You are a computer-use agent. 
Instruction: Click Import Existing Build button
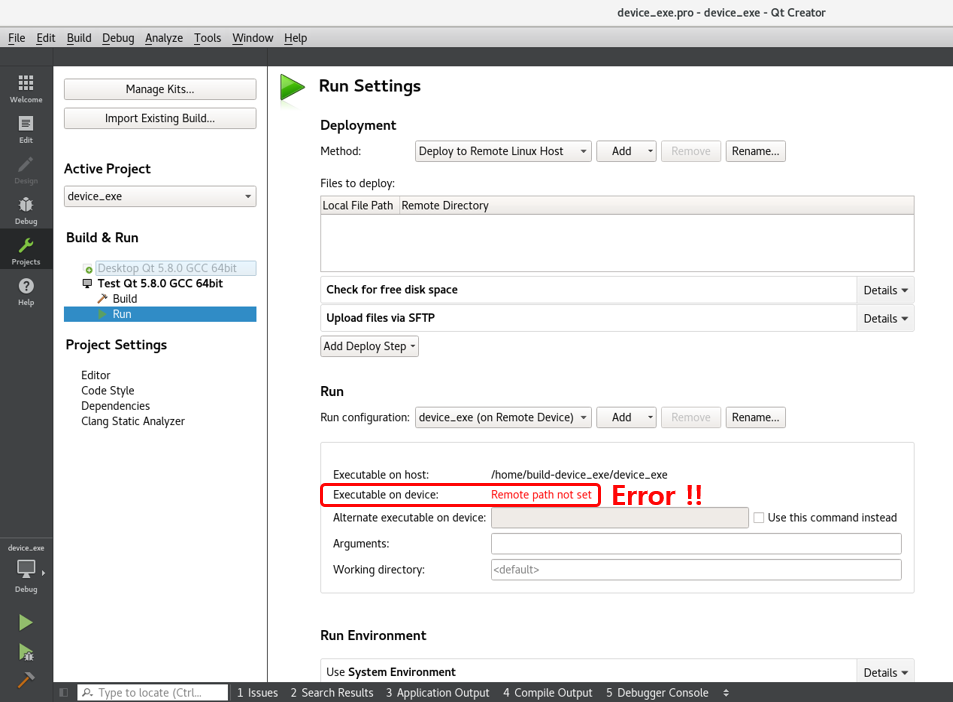160,119
